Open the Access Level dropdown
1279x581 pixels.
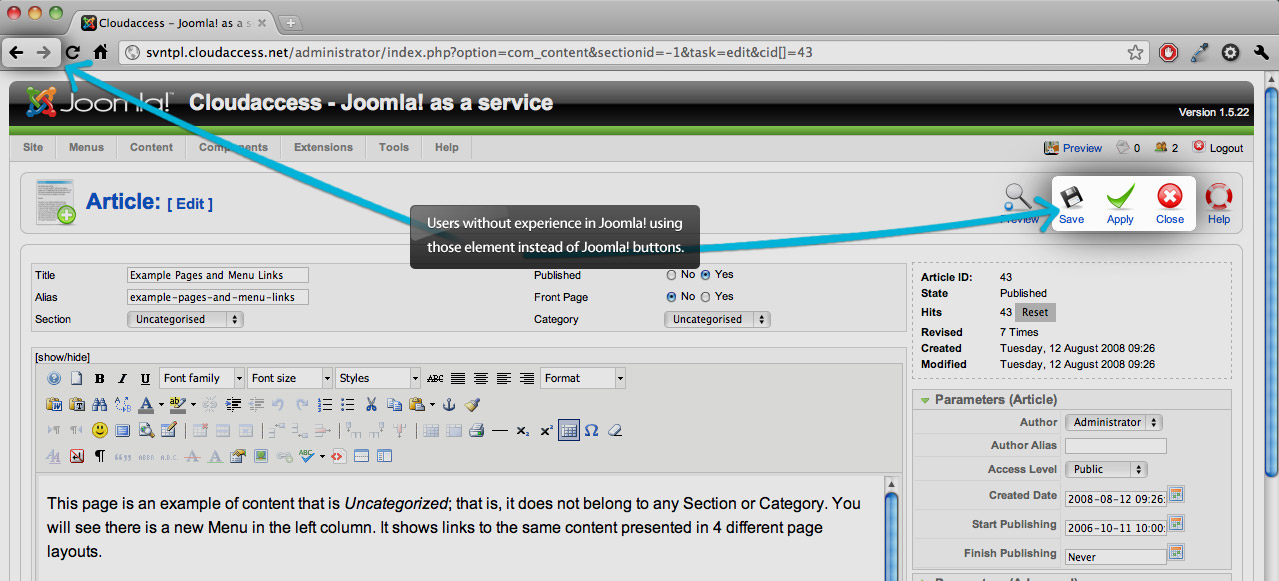[1106, 470]
